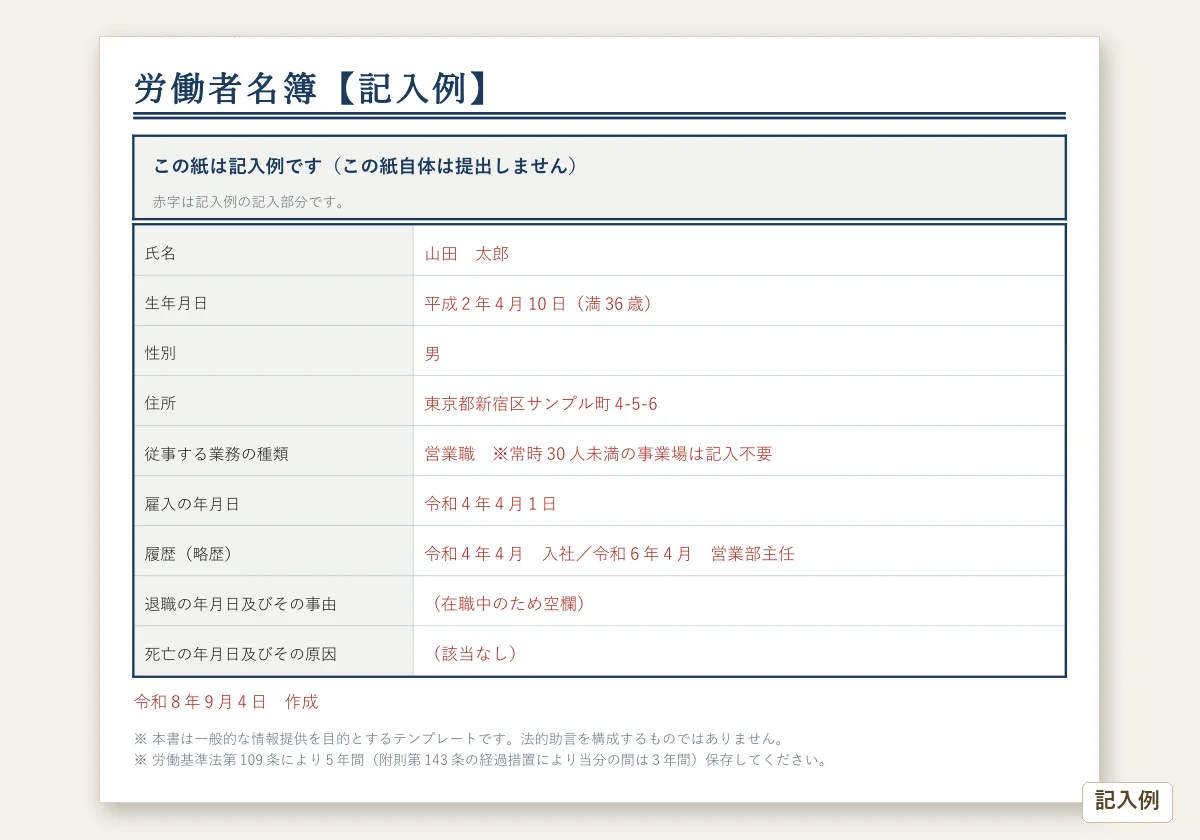
Task: Click the history value ending with 営業部主任
Action: [610, 554]
